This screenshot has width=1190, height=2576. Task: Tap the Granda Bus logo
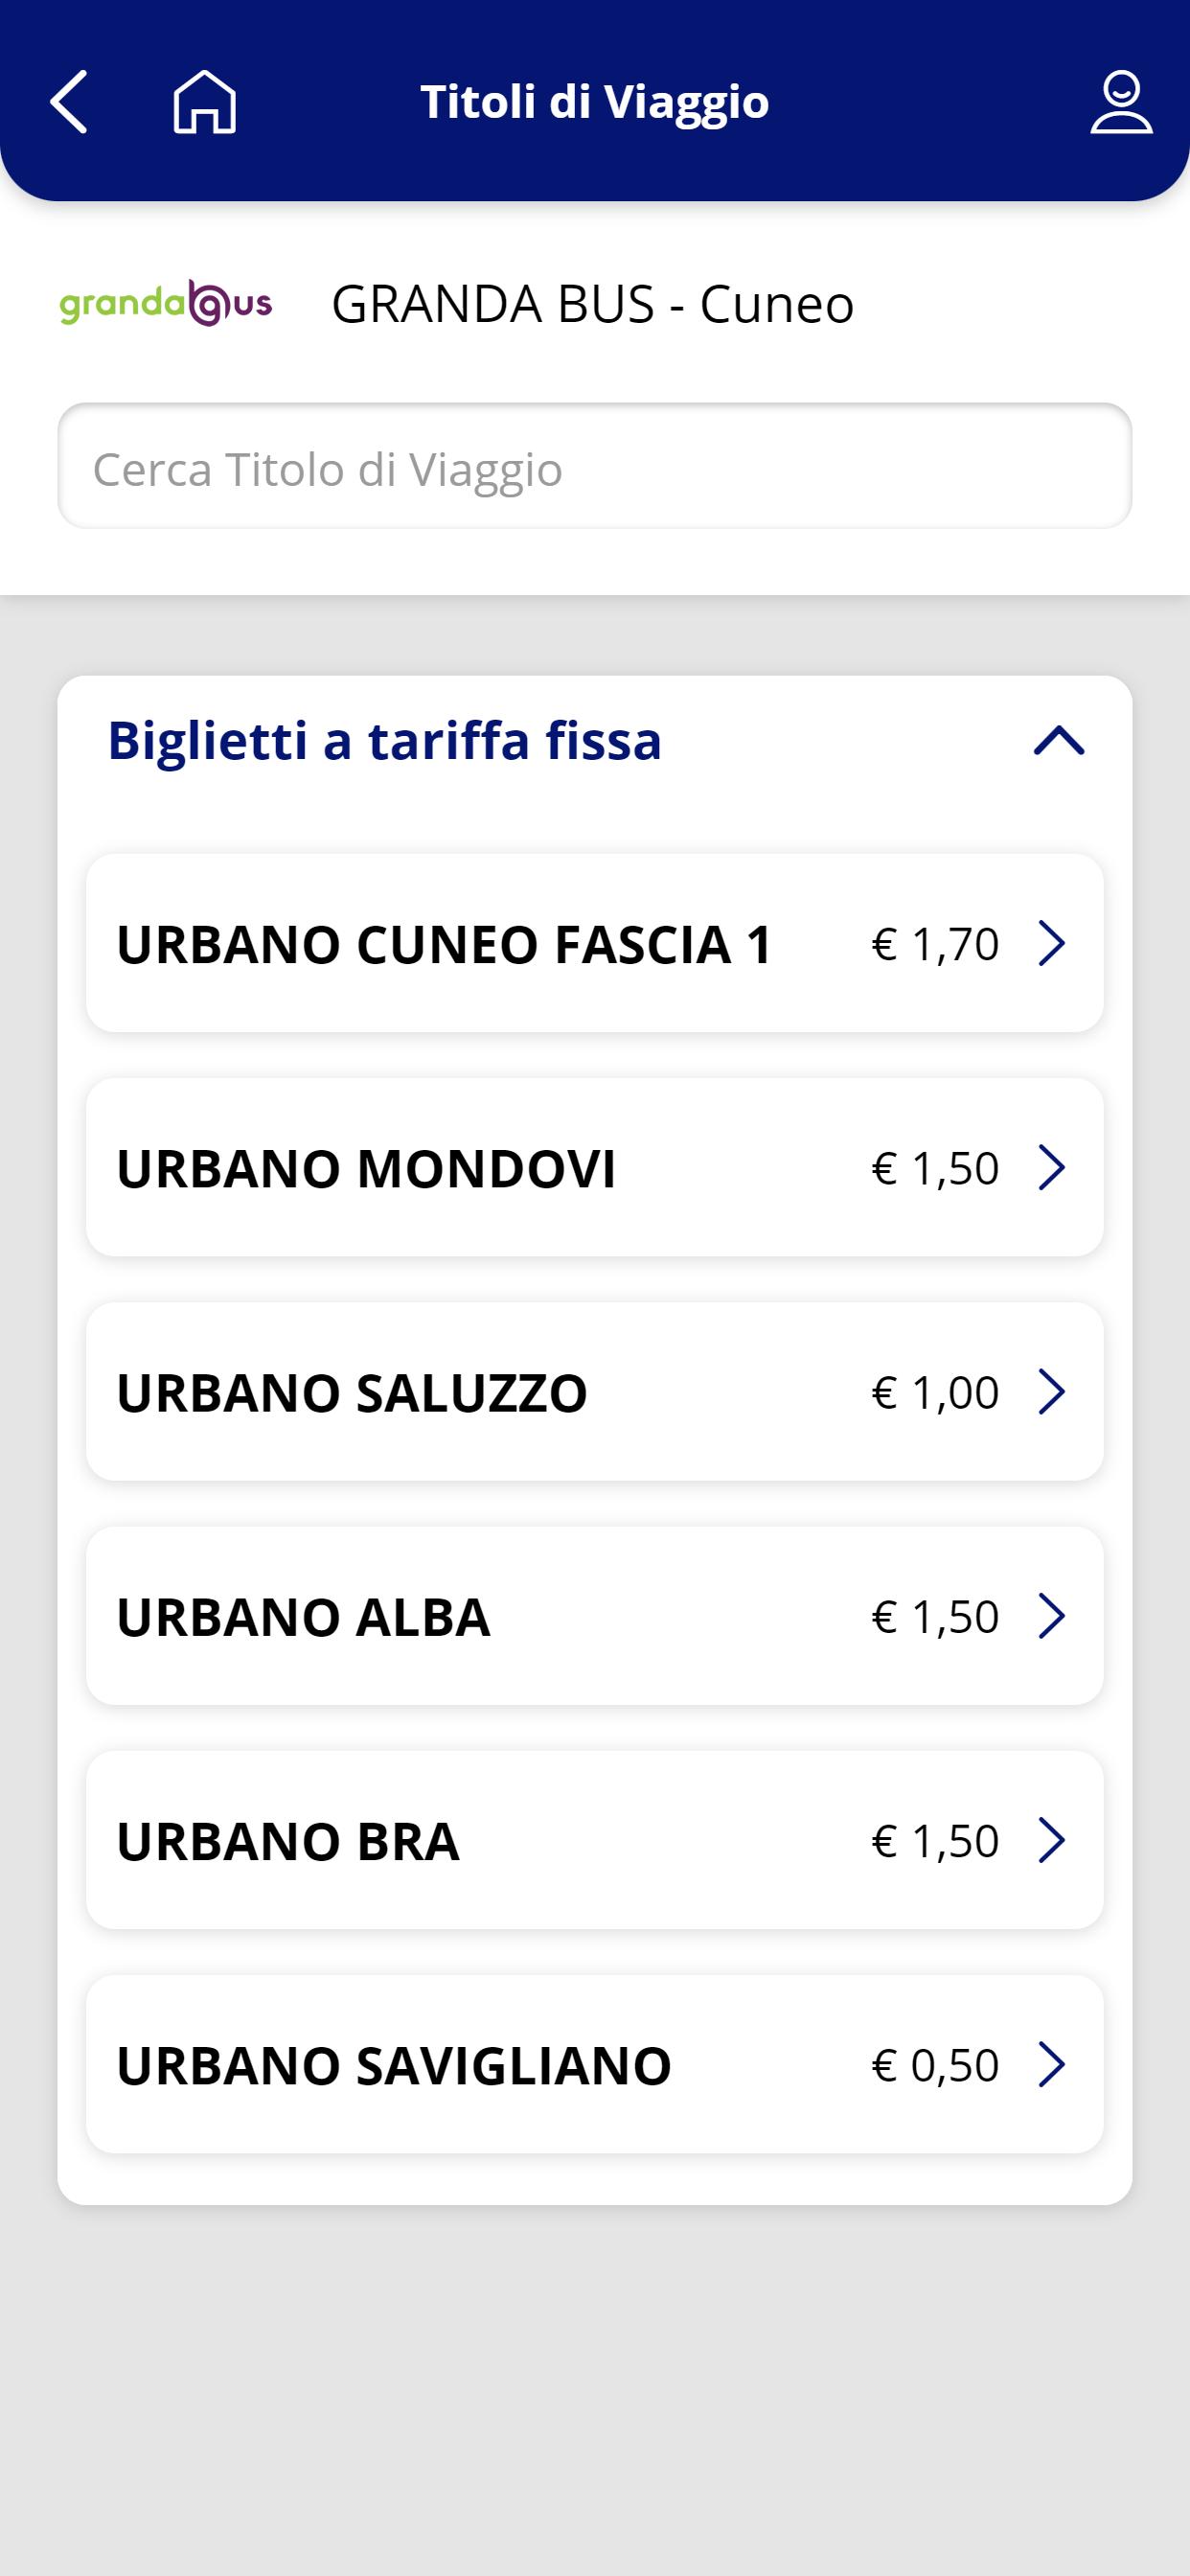[166, 303]
